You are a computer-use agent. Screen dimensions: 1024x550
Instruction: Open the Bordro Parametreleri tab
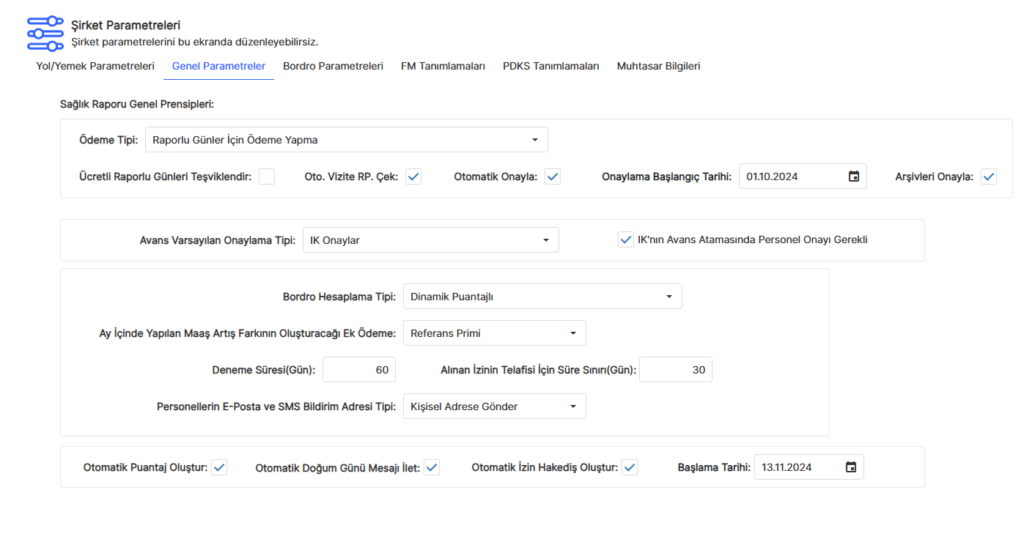click(333, 66)
